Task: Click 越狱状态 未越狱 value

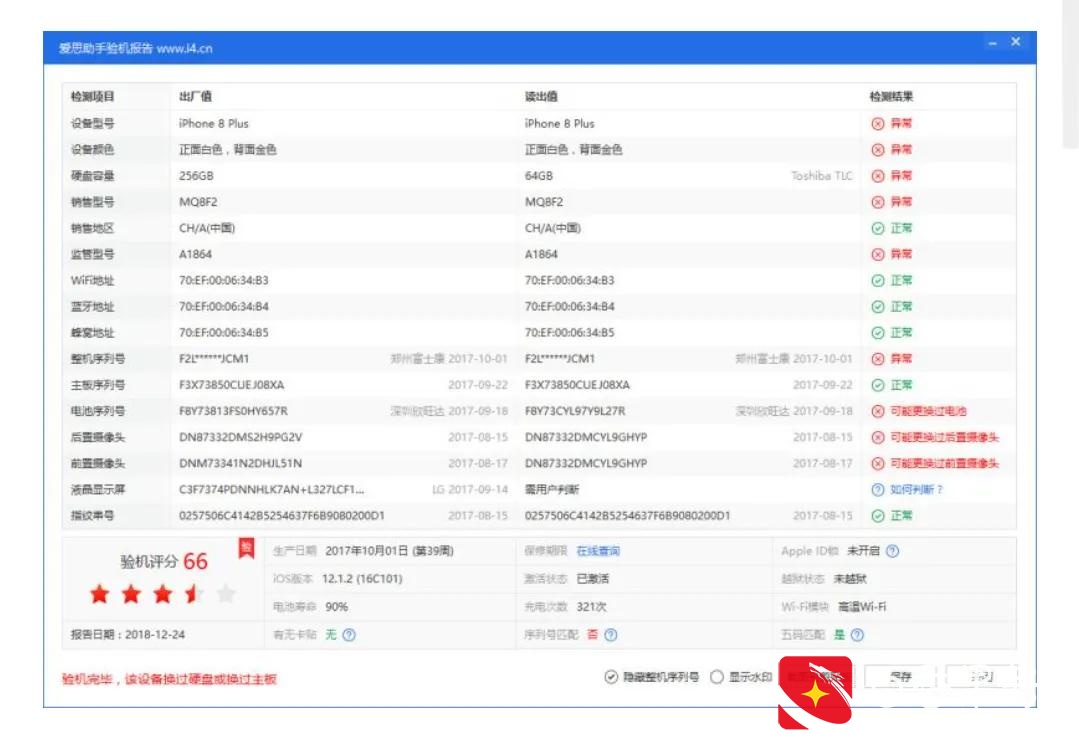Action: [850, 579]
